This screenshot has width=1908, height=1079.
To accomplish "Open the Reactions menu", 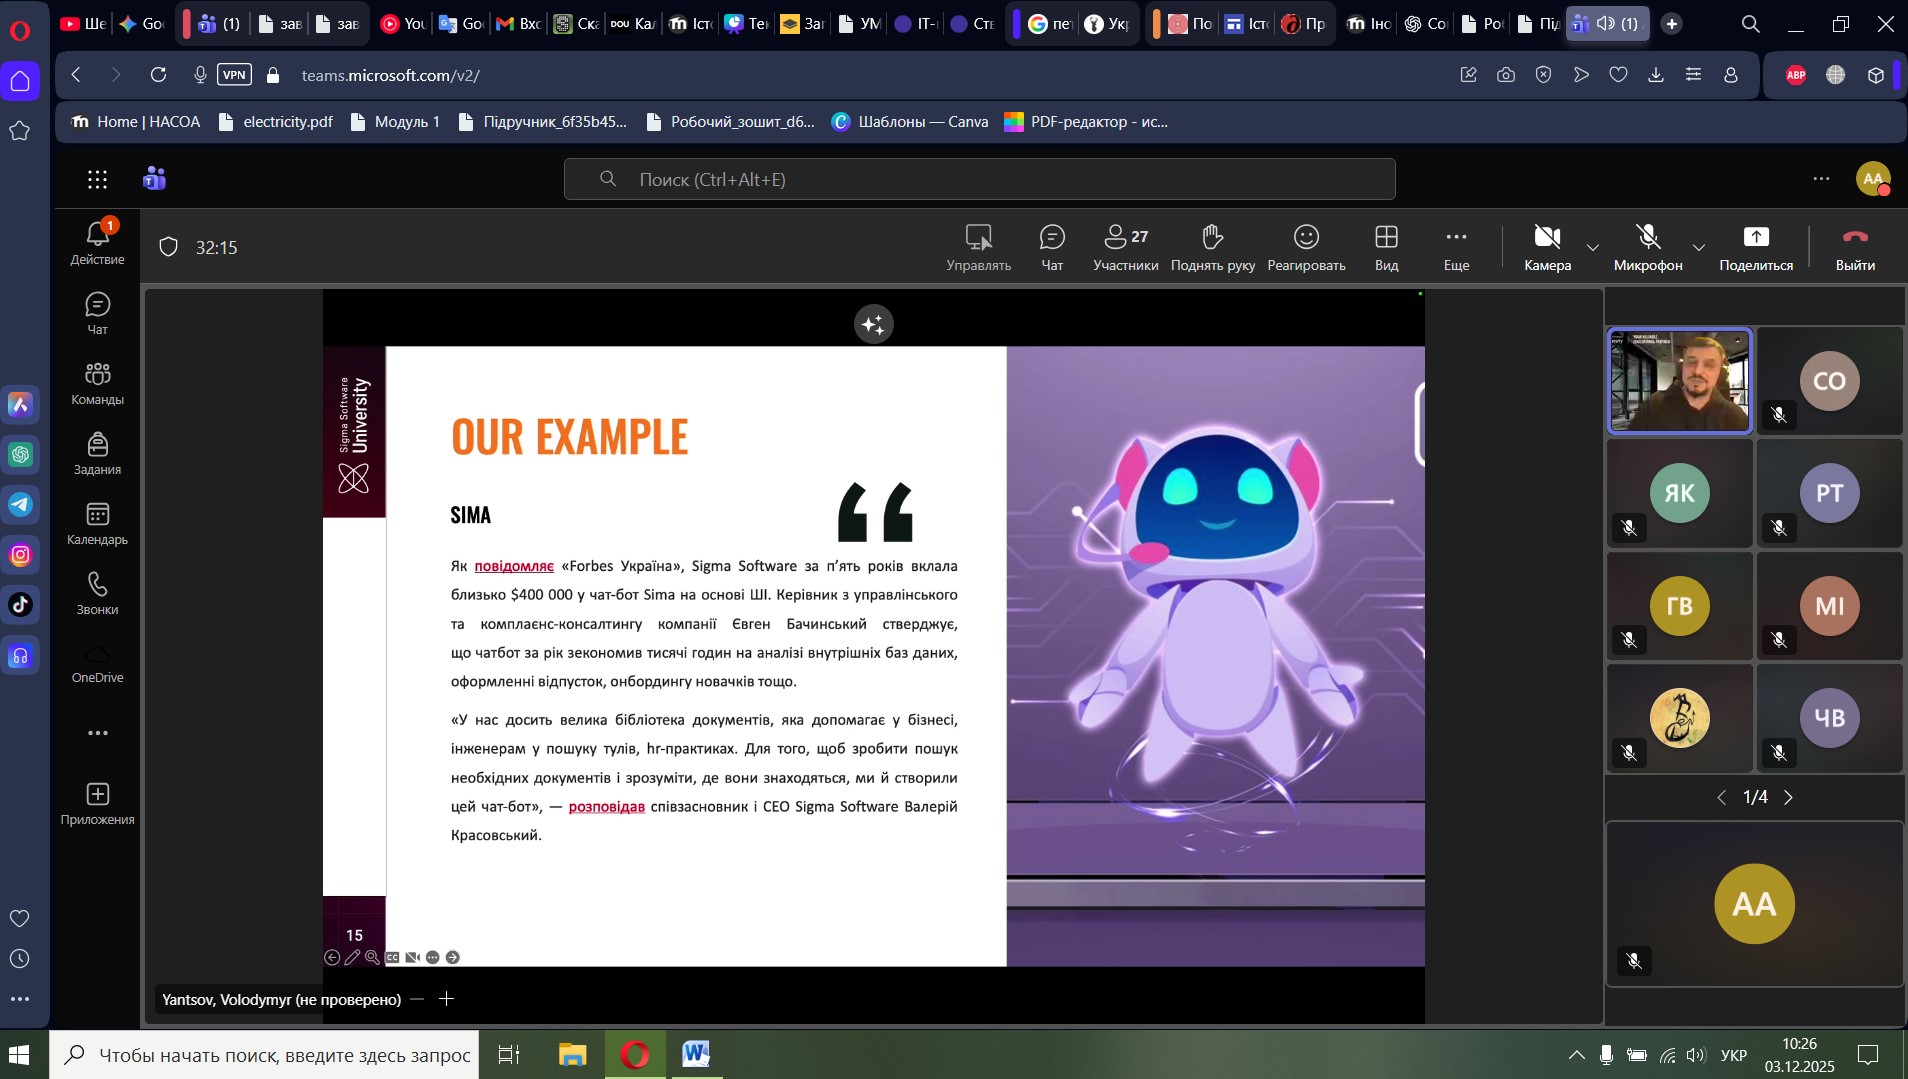I will [1306, 247].
